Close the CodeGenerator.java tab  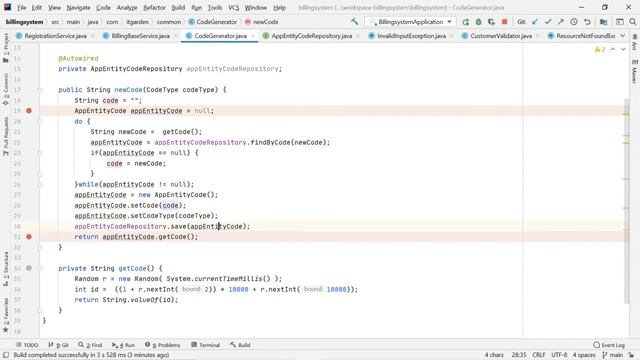253,36
